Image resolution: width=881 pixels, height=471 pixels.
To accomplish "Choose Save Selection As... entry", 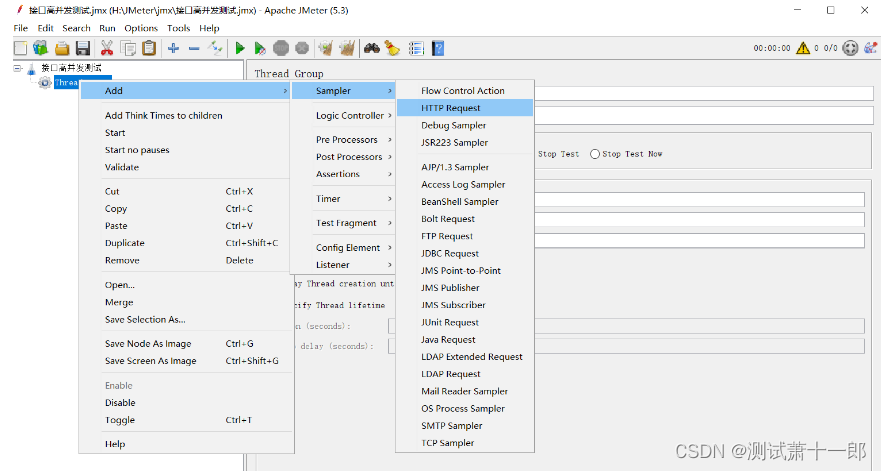I will pyautogui.click(x=185, y=319).
